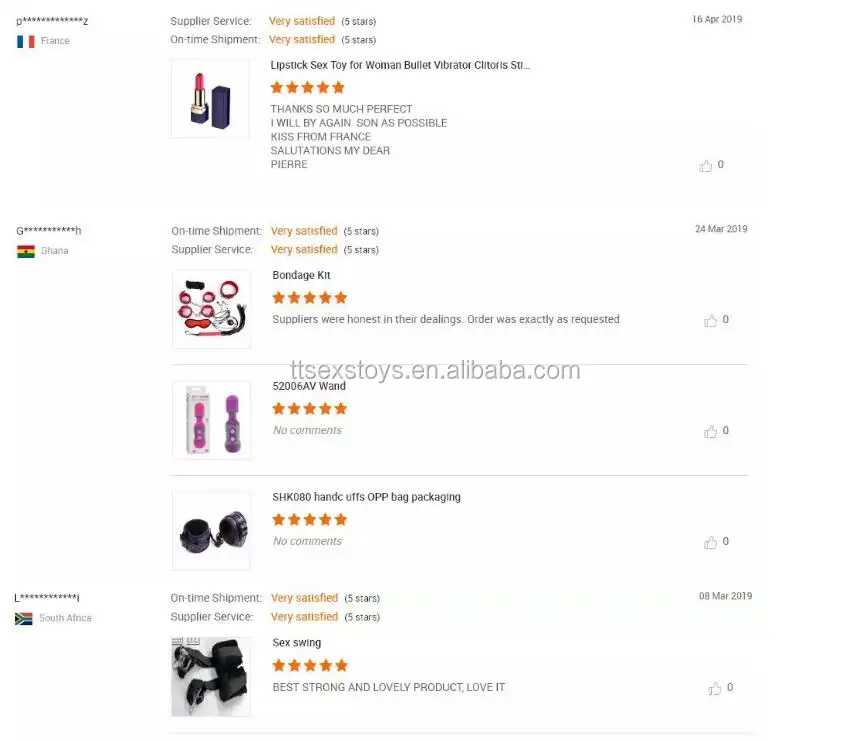Open the "Bondage Kit" product title link
Viewport: 868px width, 741px height.
click(301, 275)
